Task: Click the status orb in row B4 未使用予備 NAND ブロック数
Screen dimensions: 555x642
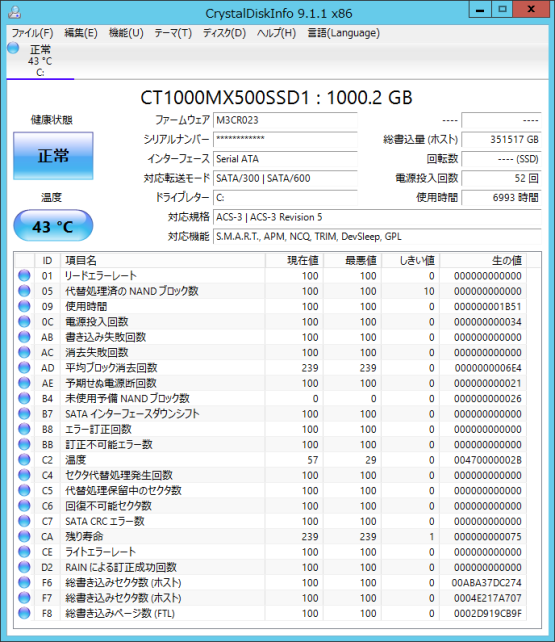Action: (24, 398)
